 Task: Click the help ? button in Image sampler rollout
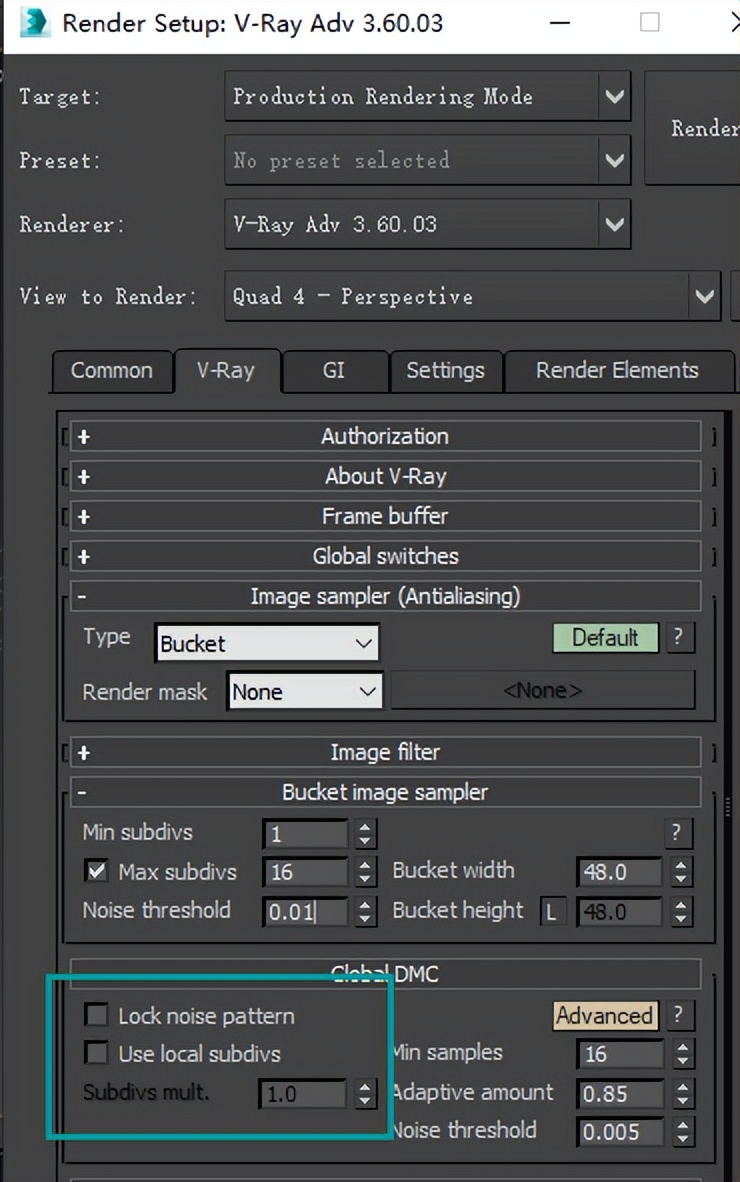point(679,638)
